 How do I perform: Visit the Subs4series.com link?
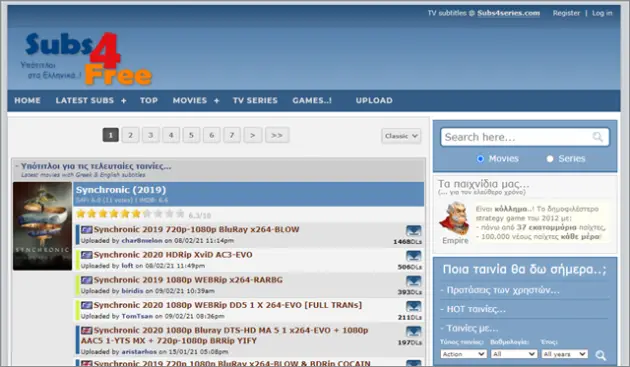coord(508,13)
